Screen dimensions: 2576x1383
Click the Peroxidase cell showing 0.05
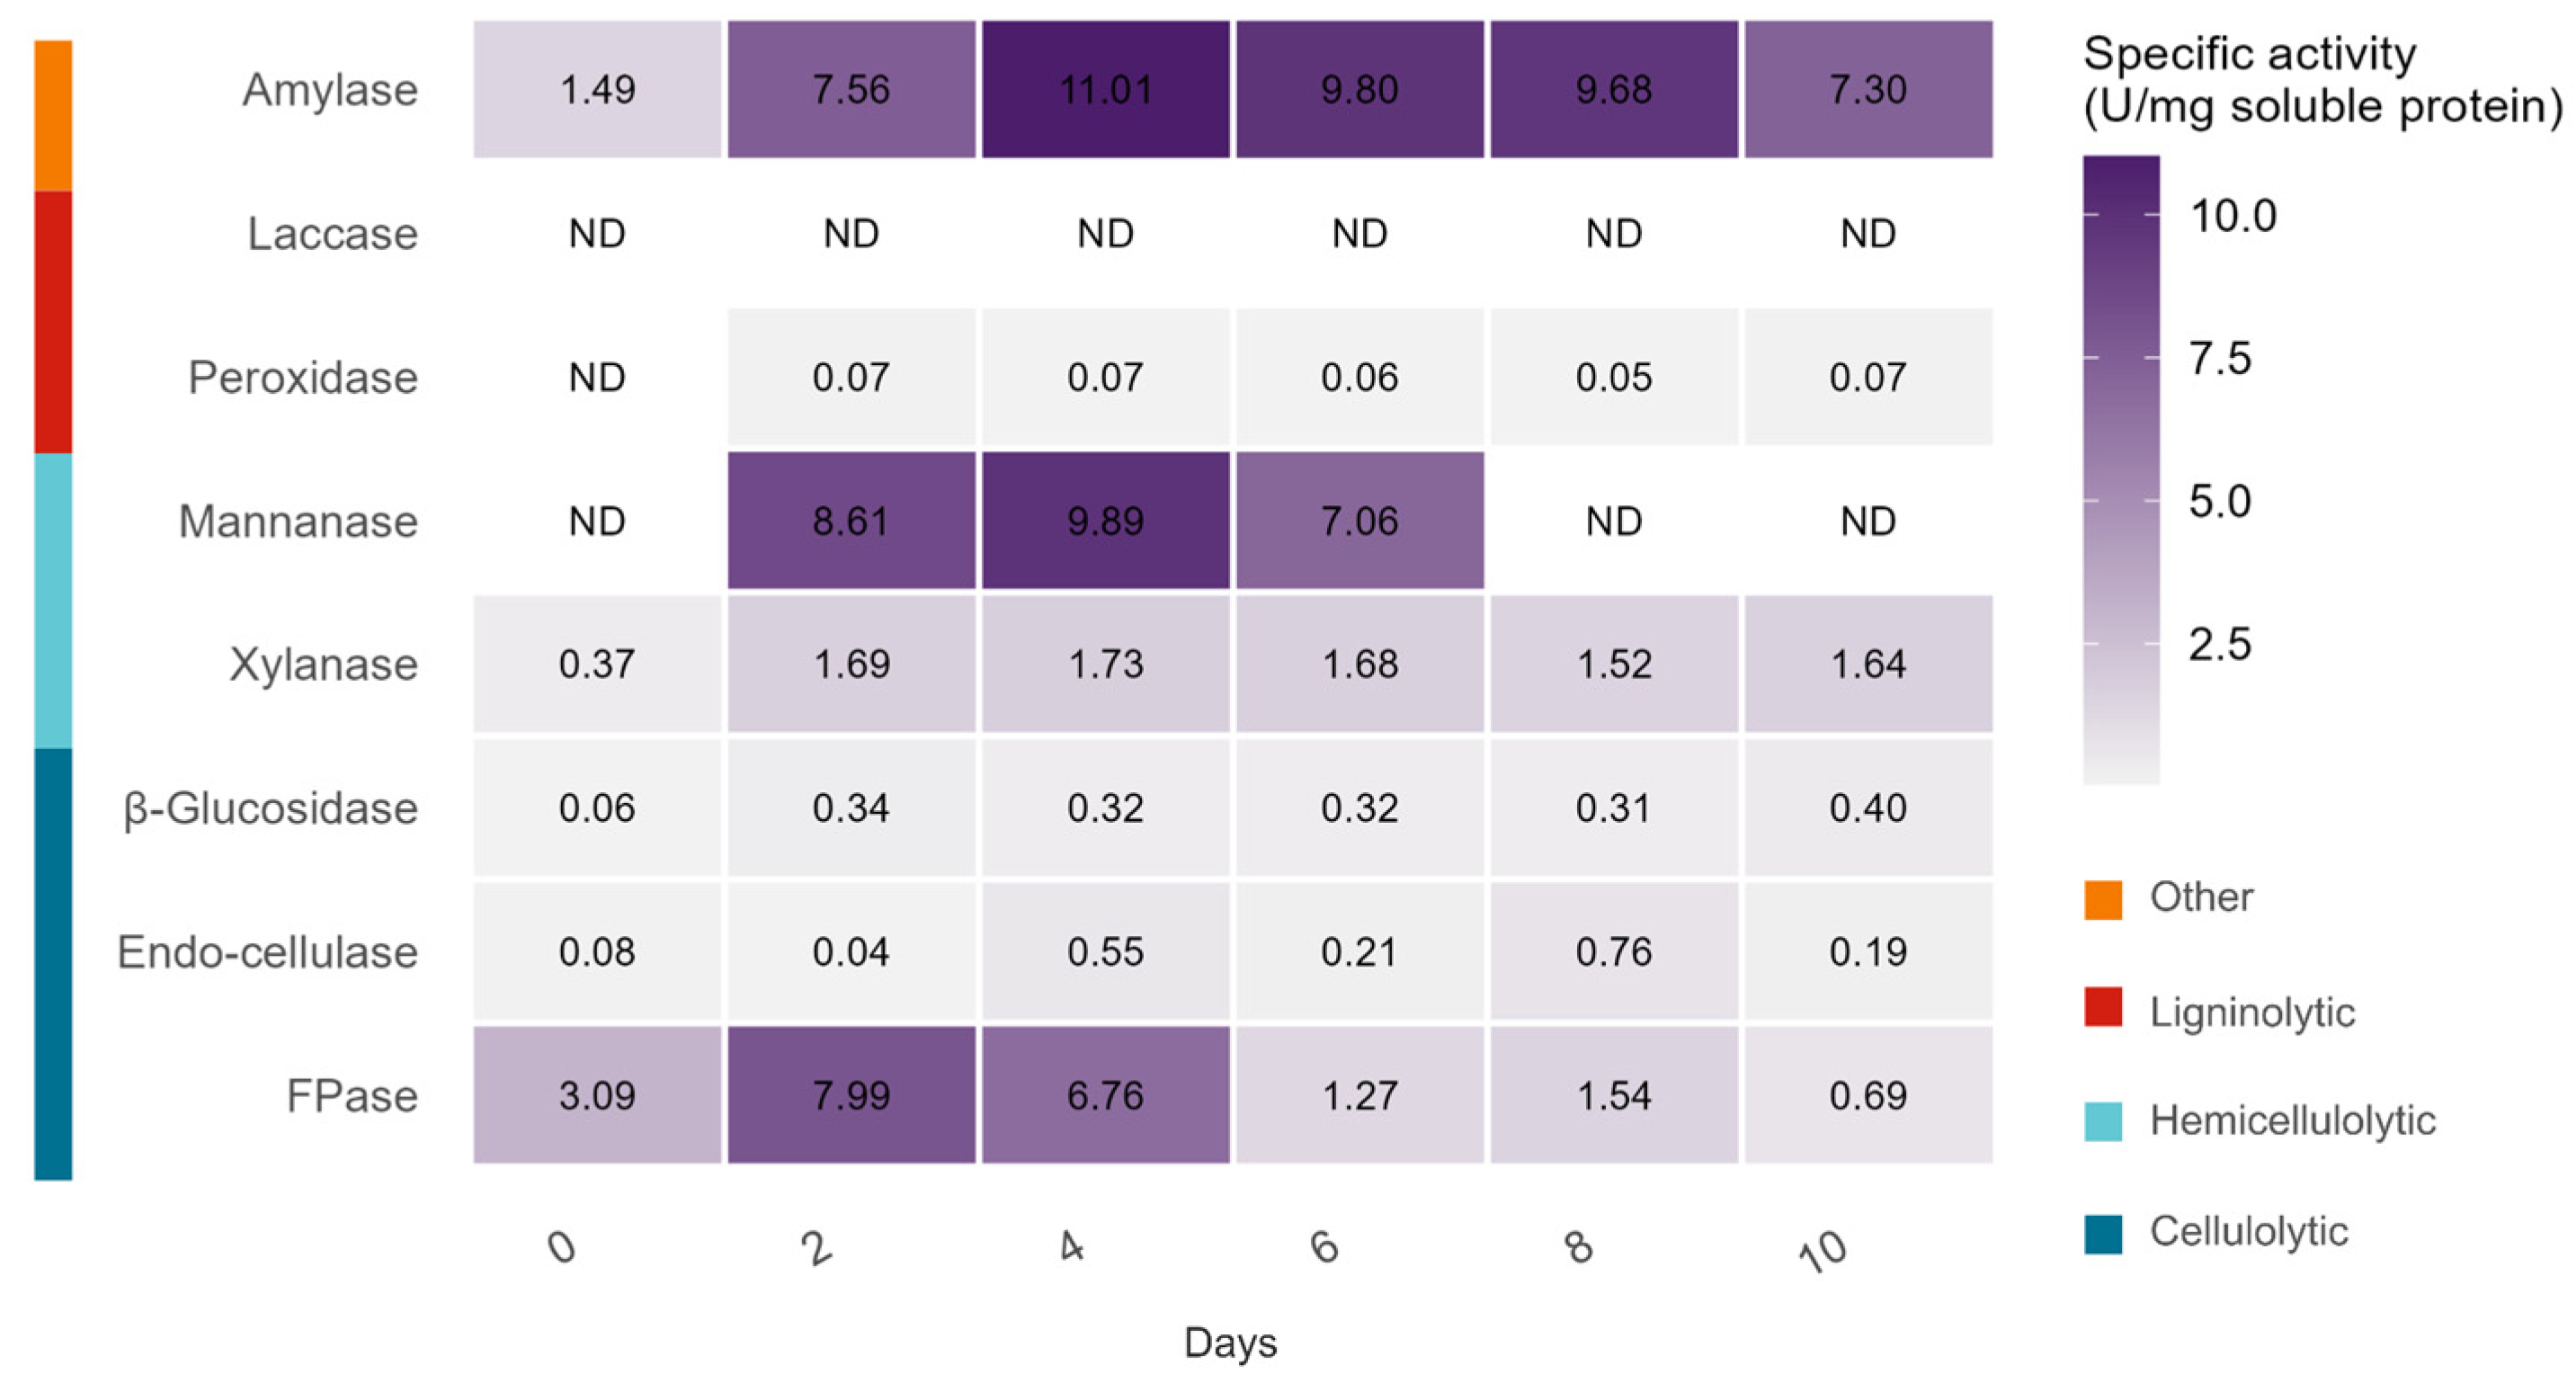1613,377
